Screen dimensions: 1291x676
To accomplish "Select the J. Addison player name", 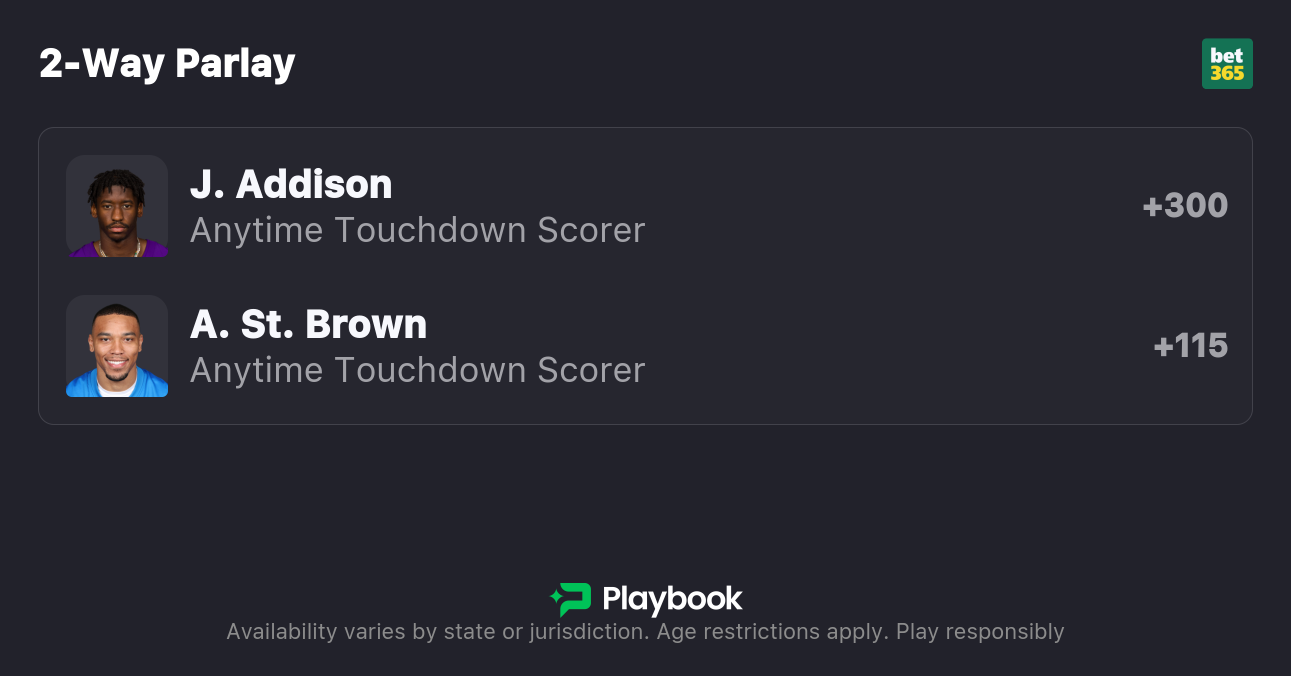I will pos(291,184).
